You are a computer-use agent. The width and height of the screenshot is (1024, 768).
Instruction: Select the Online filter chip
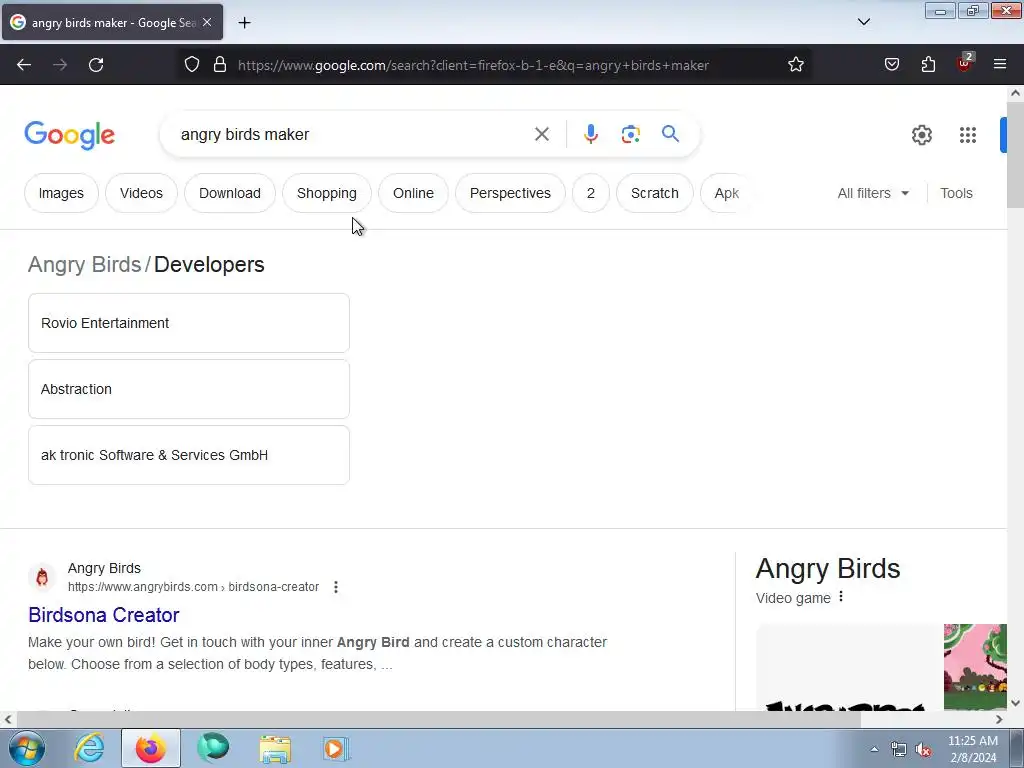coord(413,193)
